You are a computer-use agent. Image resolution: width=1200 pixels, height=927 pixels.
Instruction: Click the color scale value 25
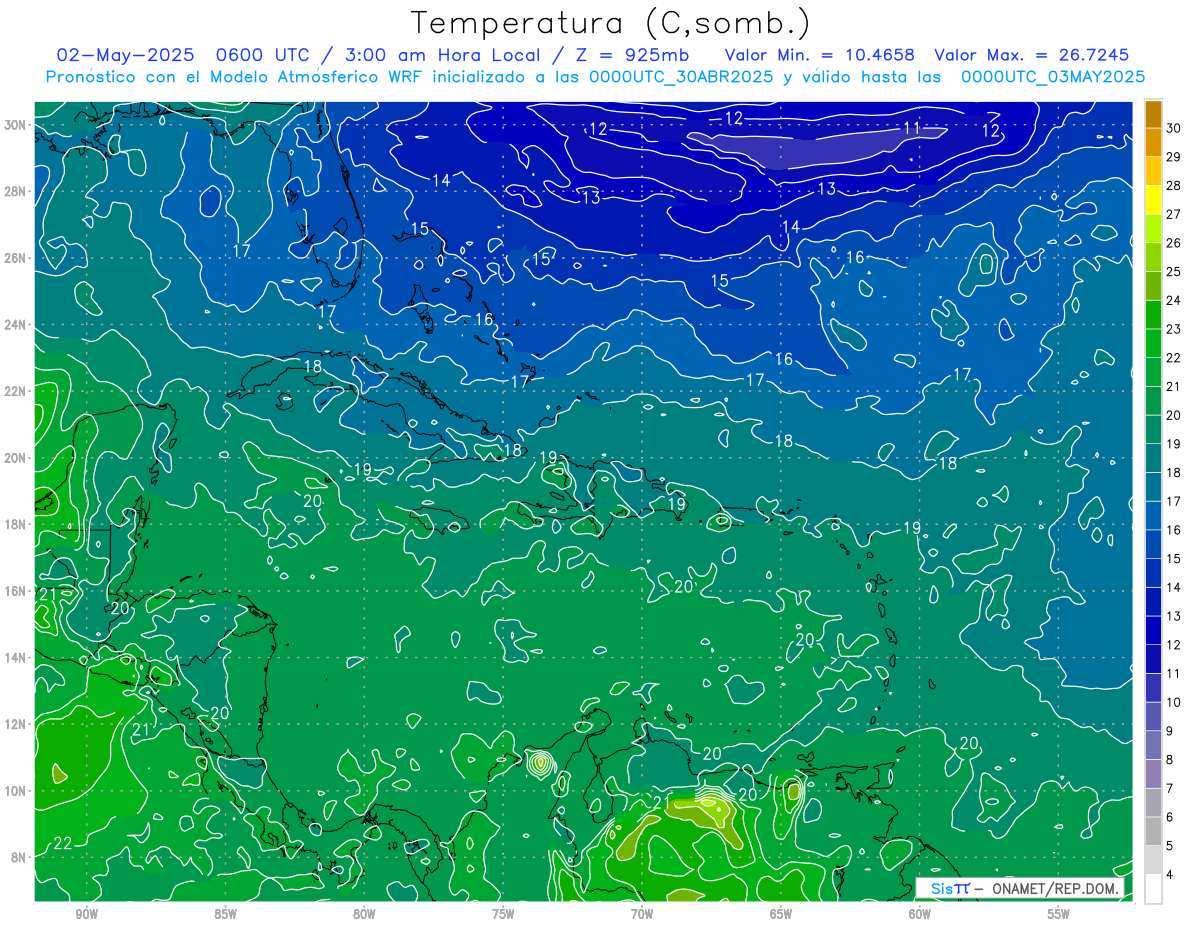(x=1174, y=272)
